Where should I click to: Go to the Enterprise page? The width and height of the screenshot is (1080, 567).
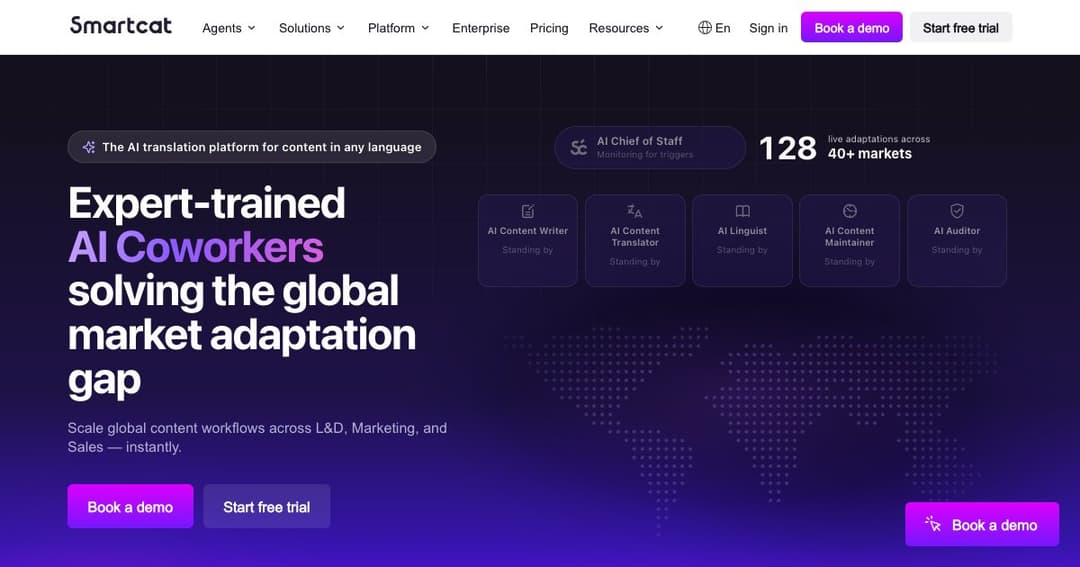(481, 28)
